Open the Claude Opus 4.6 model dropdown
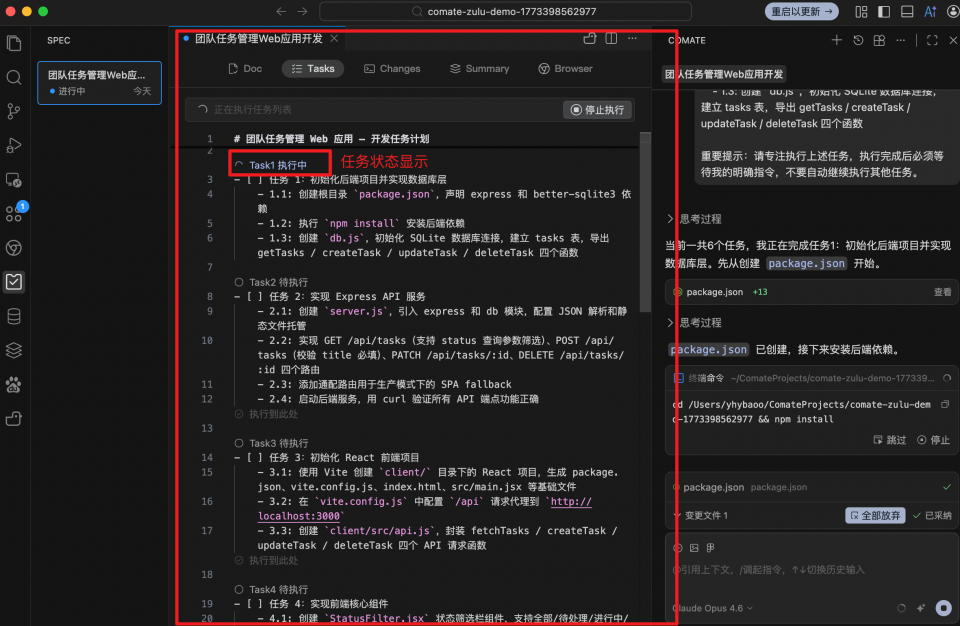The height and width of the screenshot is (626, 960). point(712,608)
